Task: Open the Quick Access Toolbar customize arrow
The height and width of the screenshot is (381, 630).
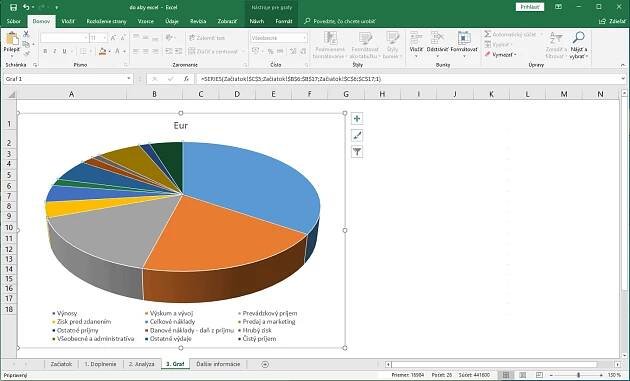Action: [57, 7]
